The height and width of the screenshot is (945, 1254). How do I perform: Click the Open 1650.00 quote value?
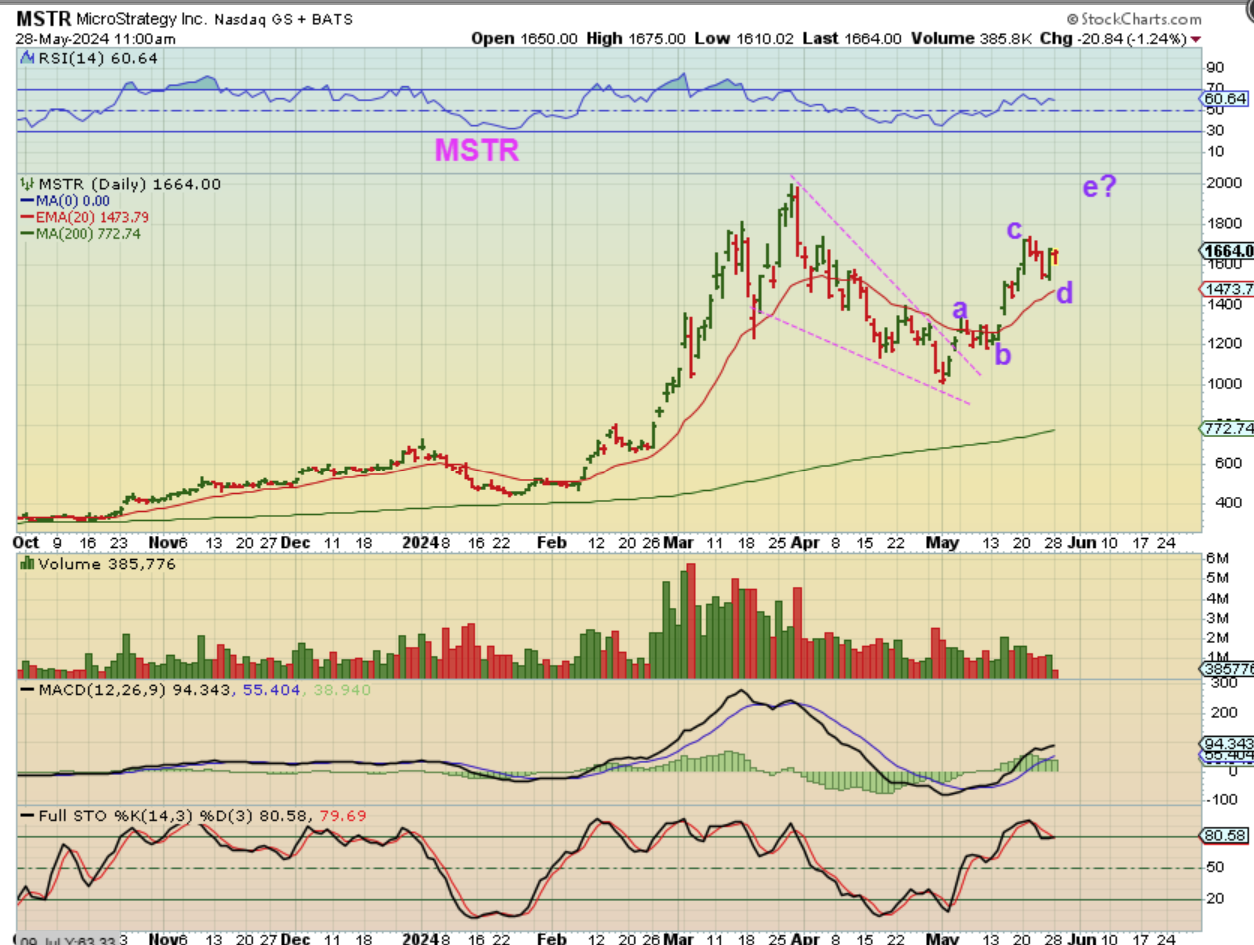pyautogui.click(x=524, y=39)
